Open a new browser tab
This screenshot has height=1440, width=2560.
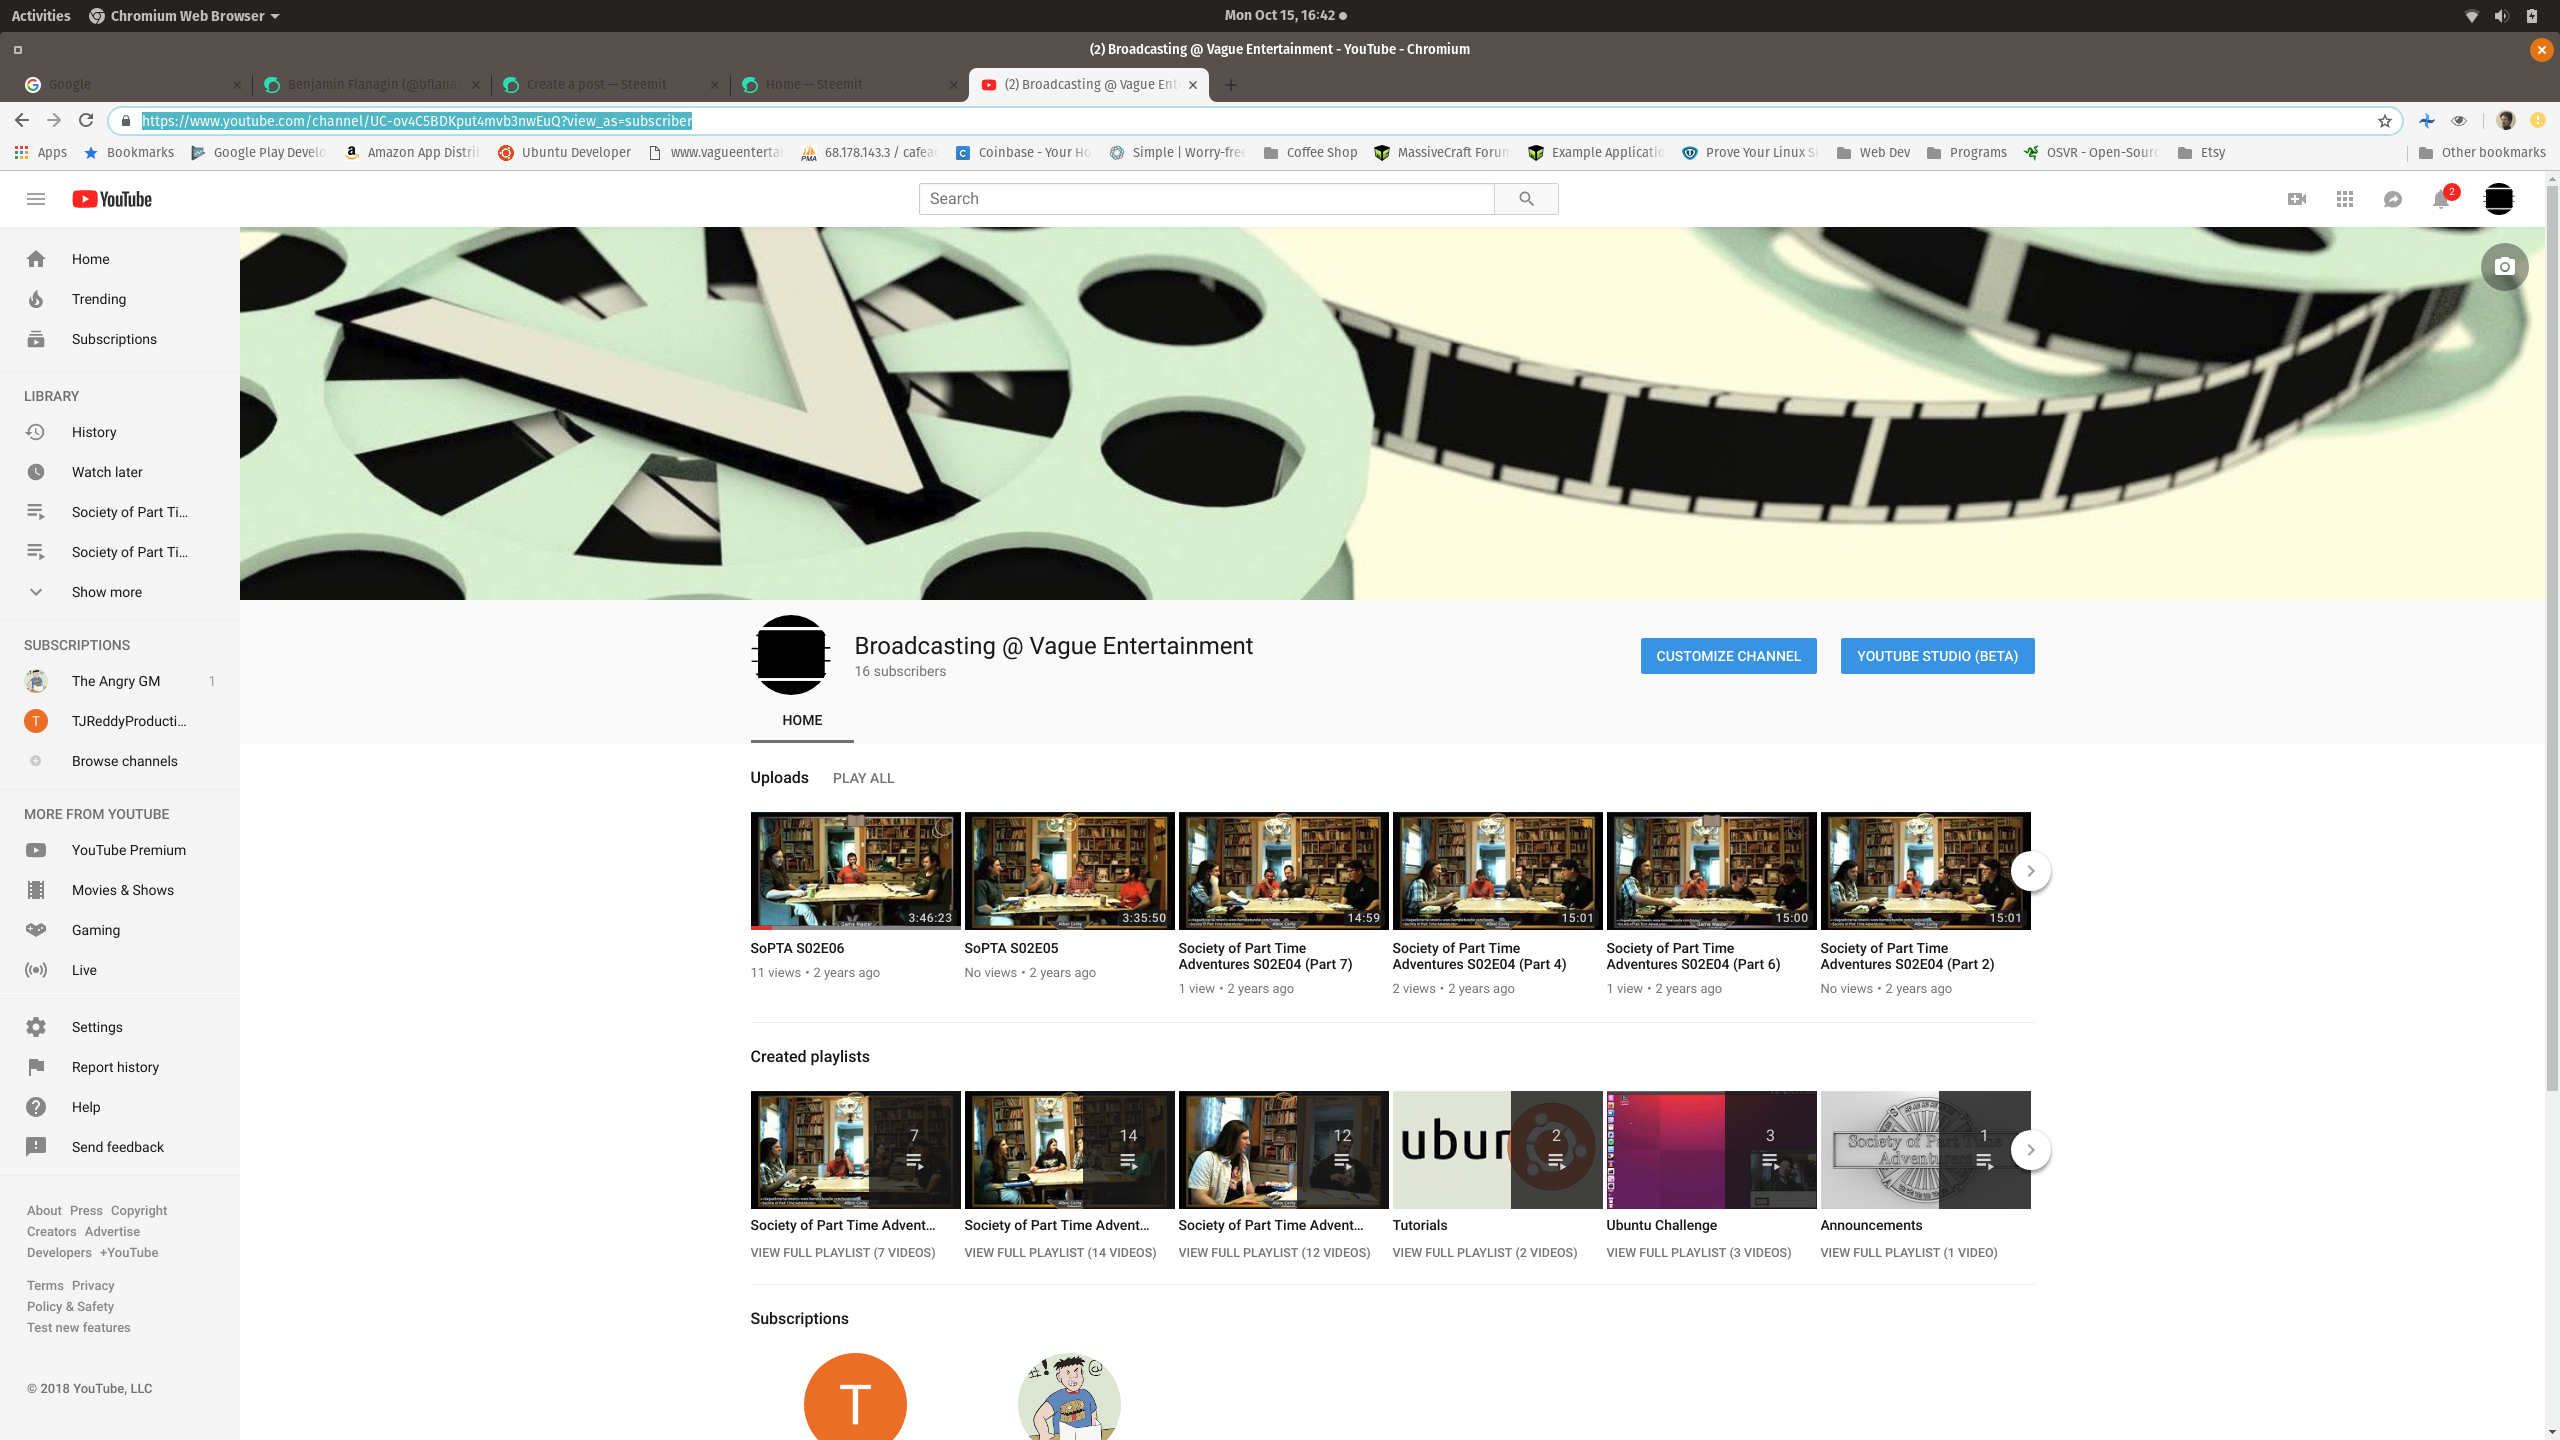1231,85
